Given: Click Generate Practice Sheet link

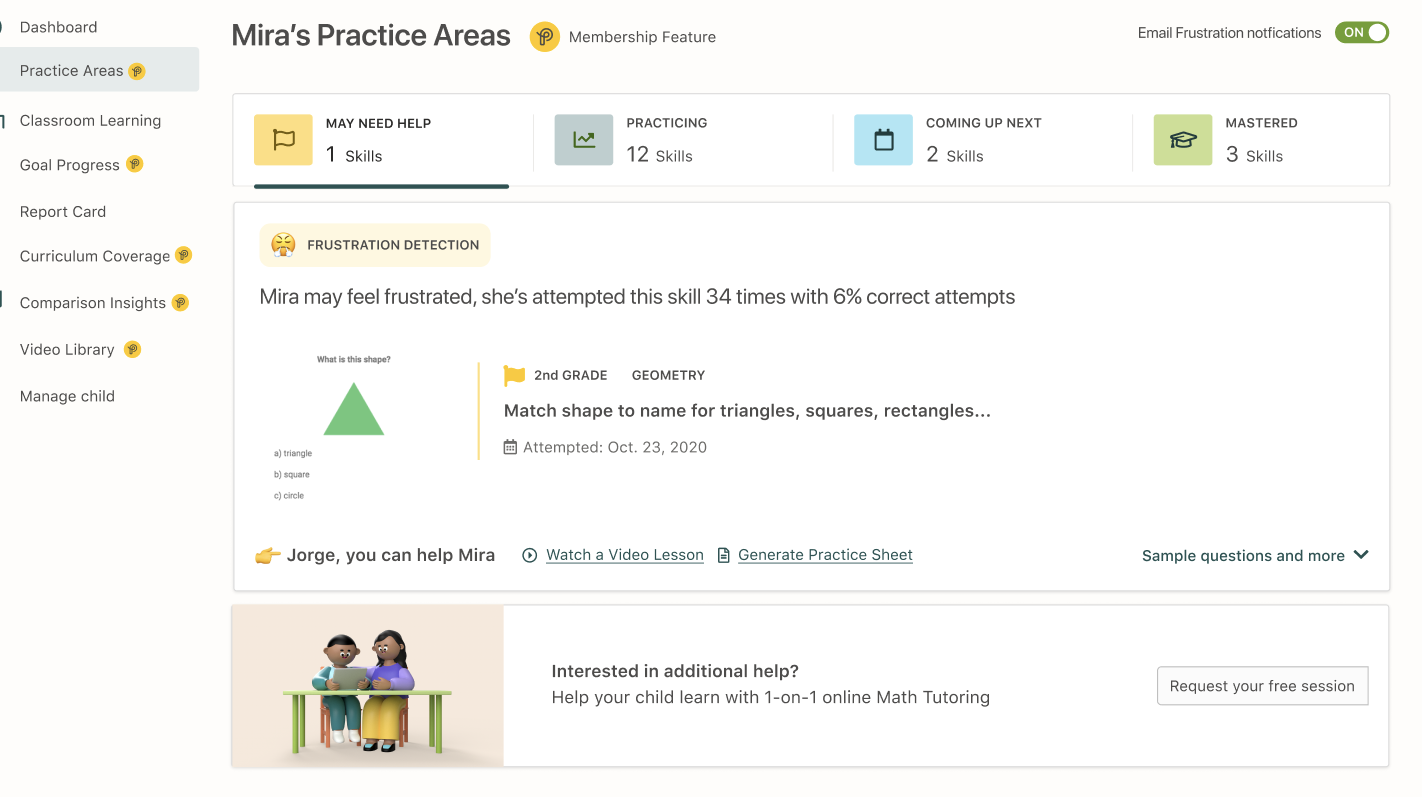Looking at the screenshot, I should pyautogui.click(x=825, y=555).
